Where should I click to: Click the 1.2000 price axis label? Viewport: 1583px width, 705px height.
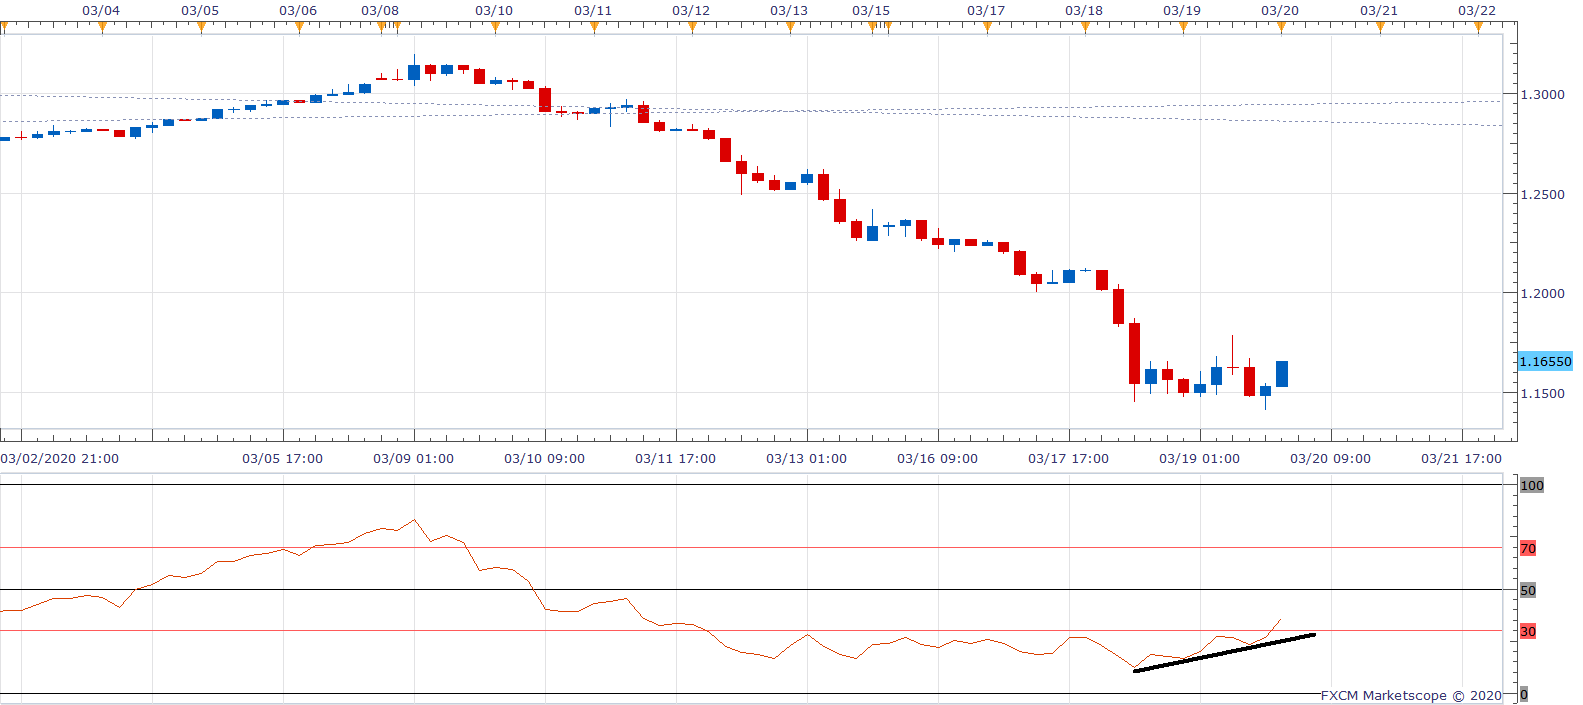(1542, 293)
